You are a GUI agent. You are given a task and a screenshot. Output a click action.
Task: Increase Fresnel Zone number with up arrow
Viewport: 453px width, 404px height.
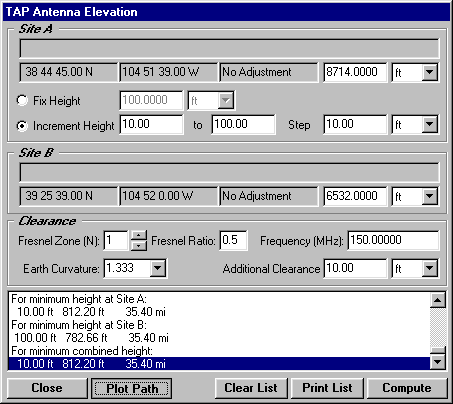click(139, 235)
